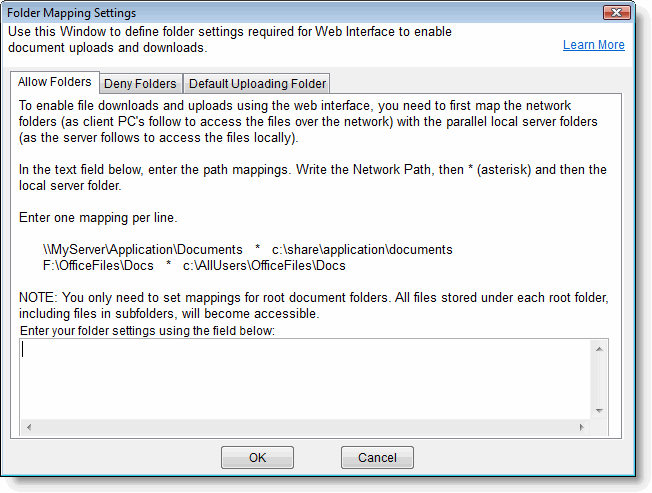This screenshot has width=652, height=493.
Task: Click the text field's scroll down arrow
Action: [599, 410]
